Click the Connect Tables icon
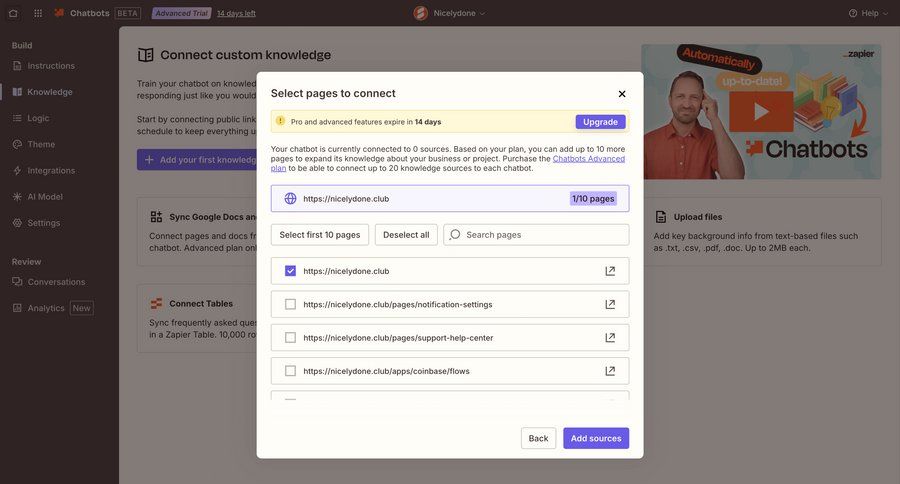The image size is (900, 484). click(156, 304)
